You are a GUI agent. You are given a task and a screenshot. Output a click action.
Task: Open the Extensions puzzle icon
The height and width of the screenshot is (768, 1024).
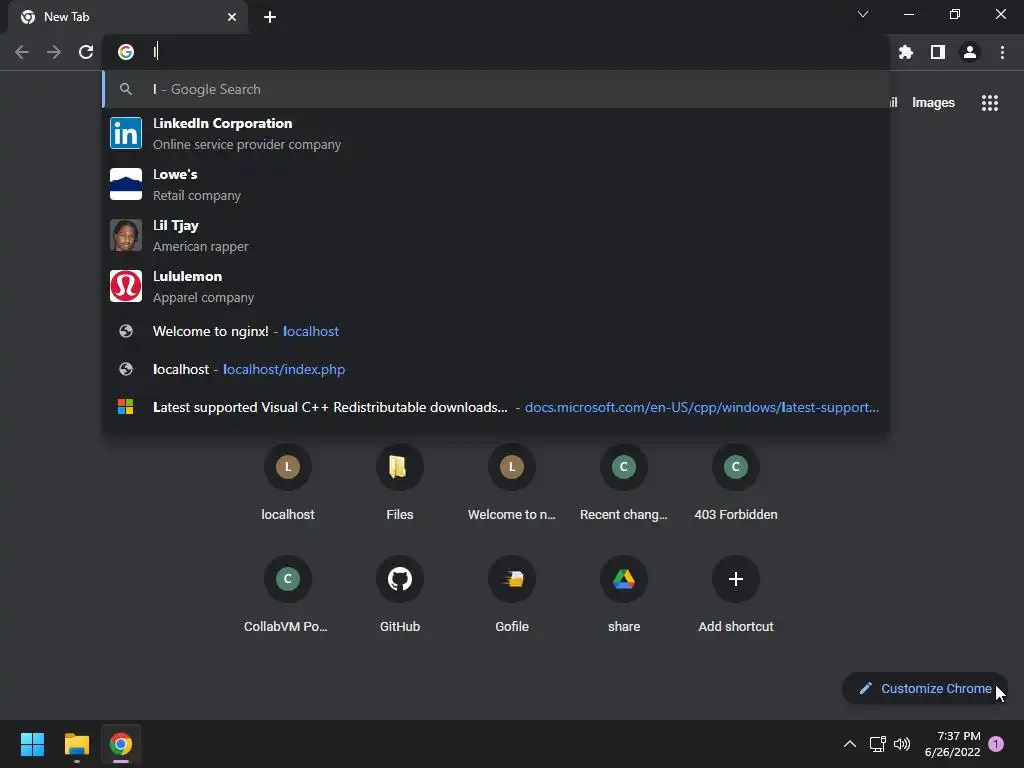906,52
